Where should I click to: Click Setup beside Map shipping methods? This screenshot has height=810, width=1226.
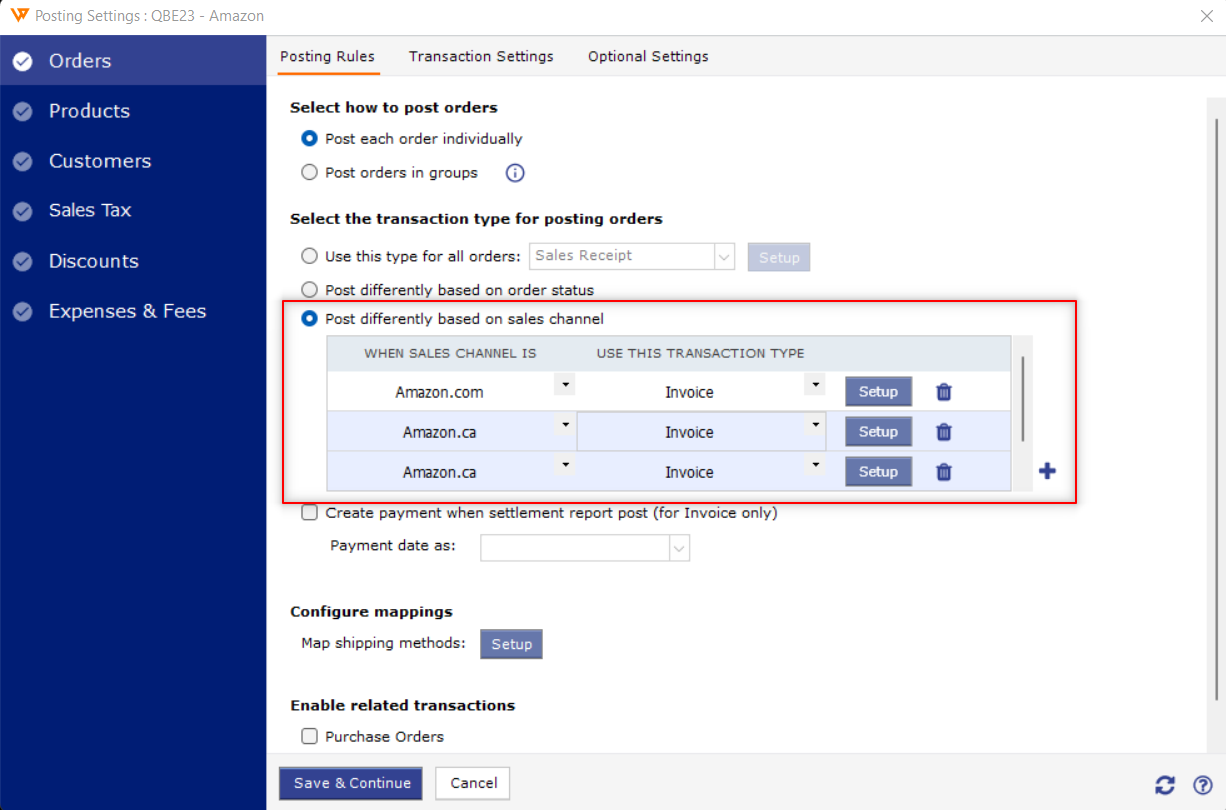click(x=511, y=644)
